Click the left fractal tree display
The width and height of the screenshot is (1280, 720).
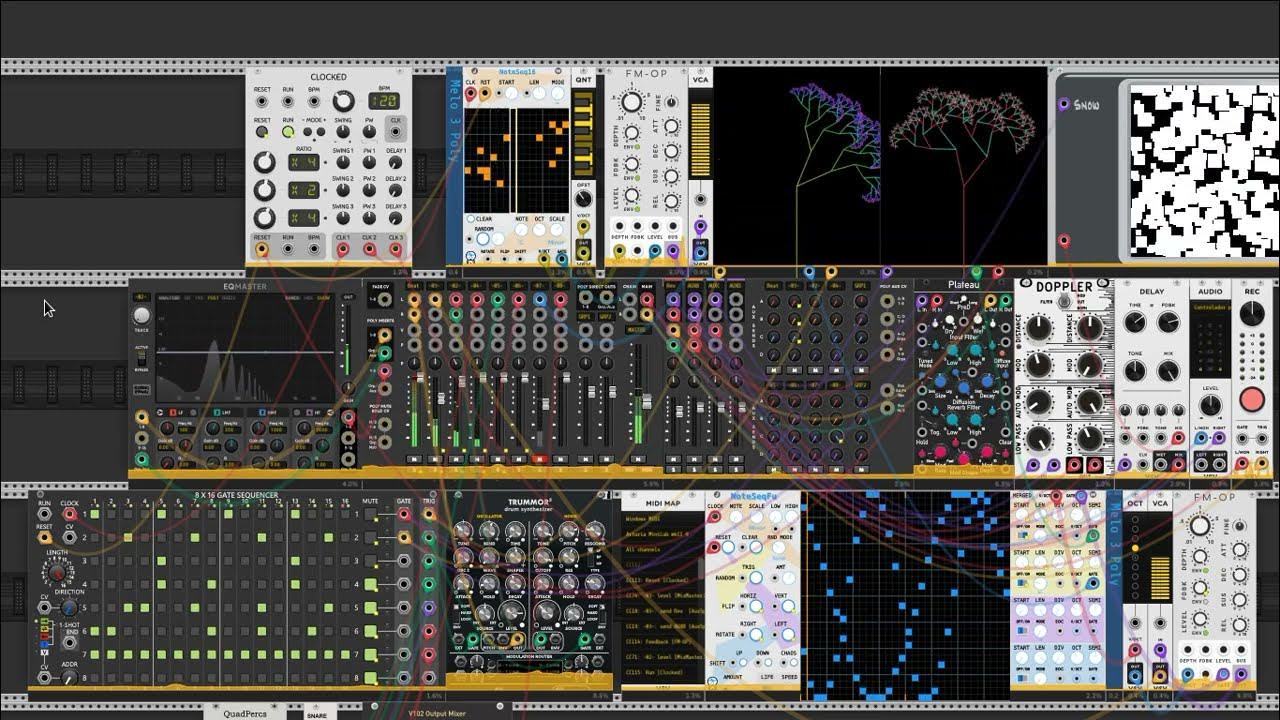click(798, 168)
